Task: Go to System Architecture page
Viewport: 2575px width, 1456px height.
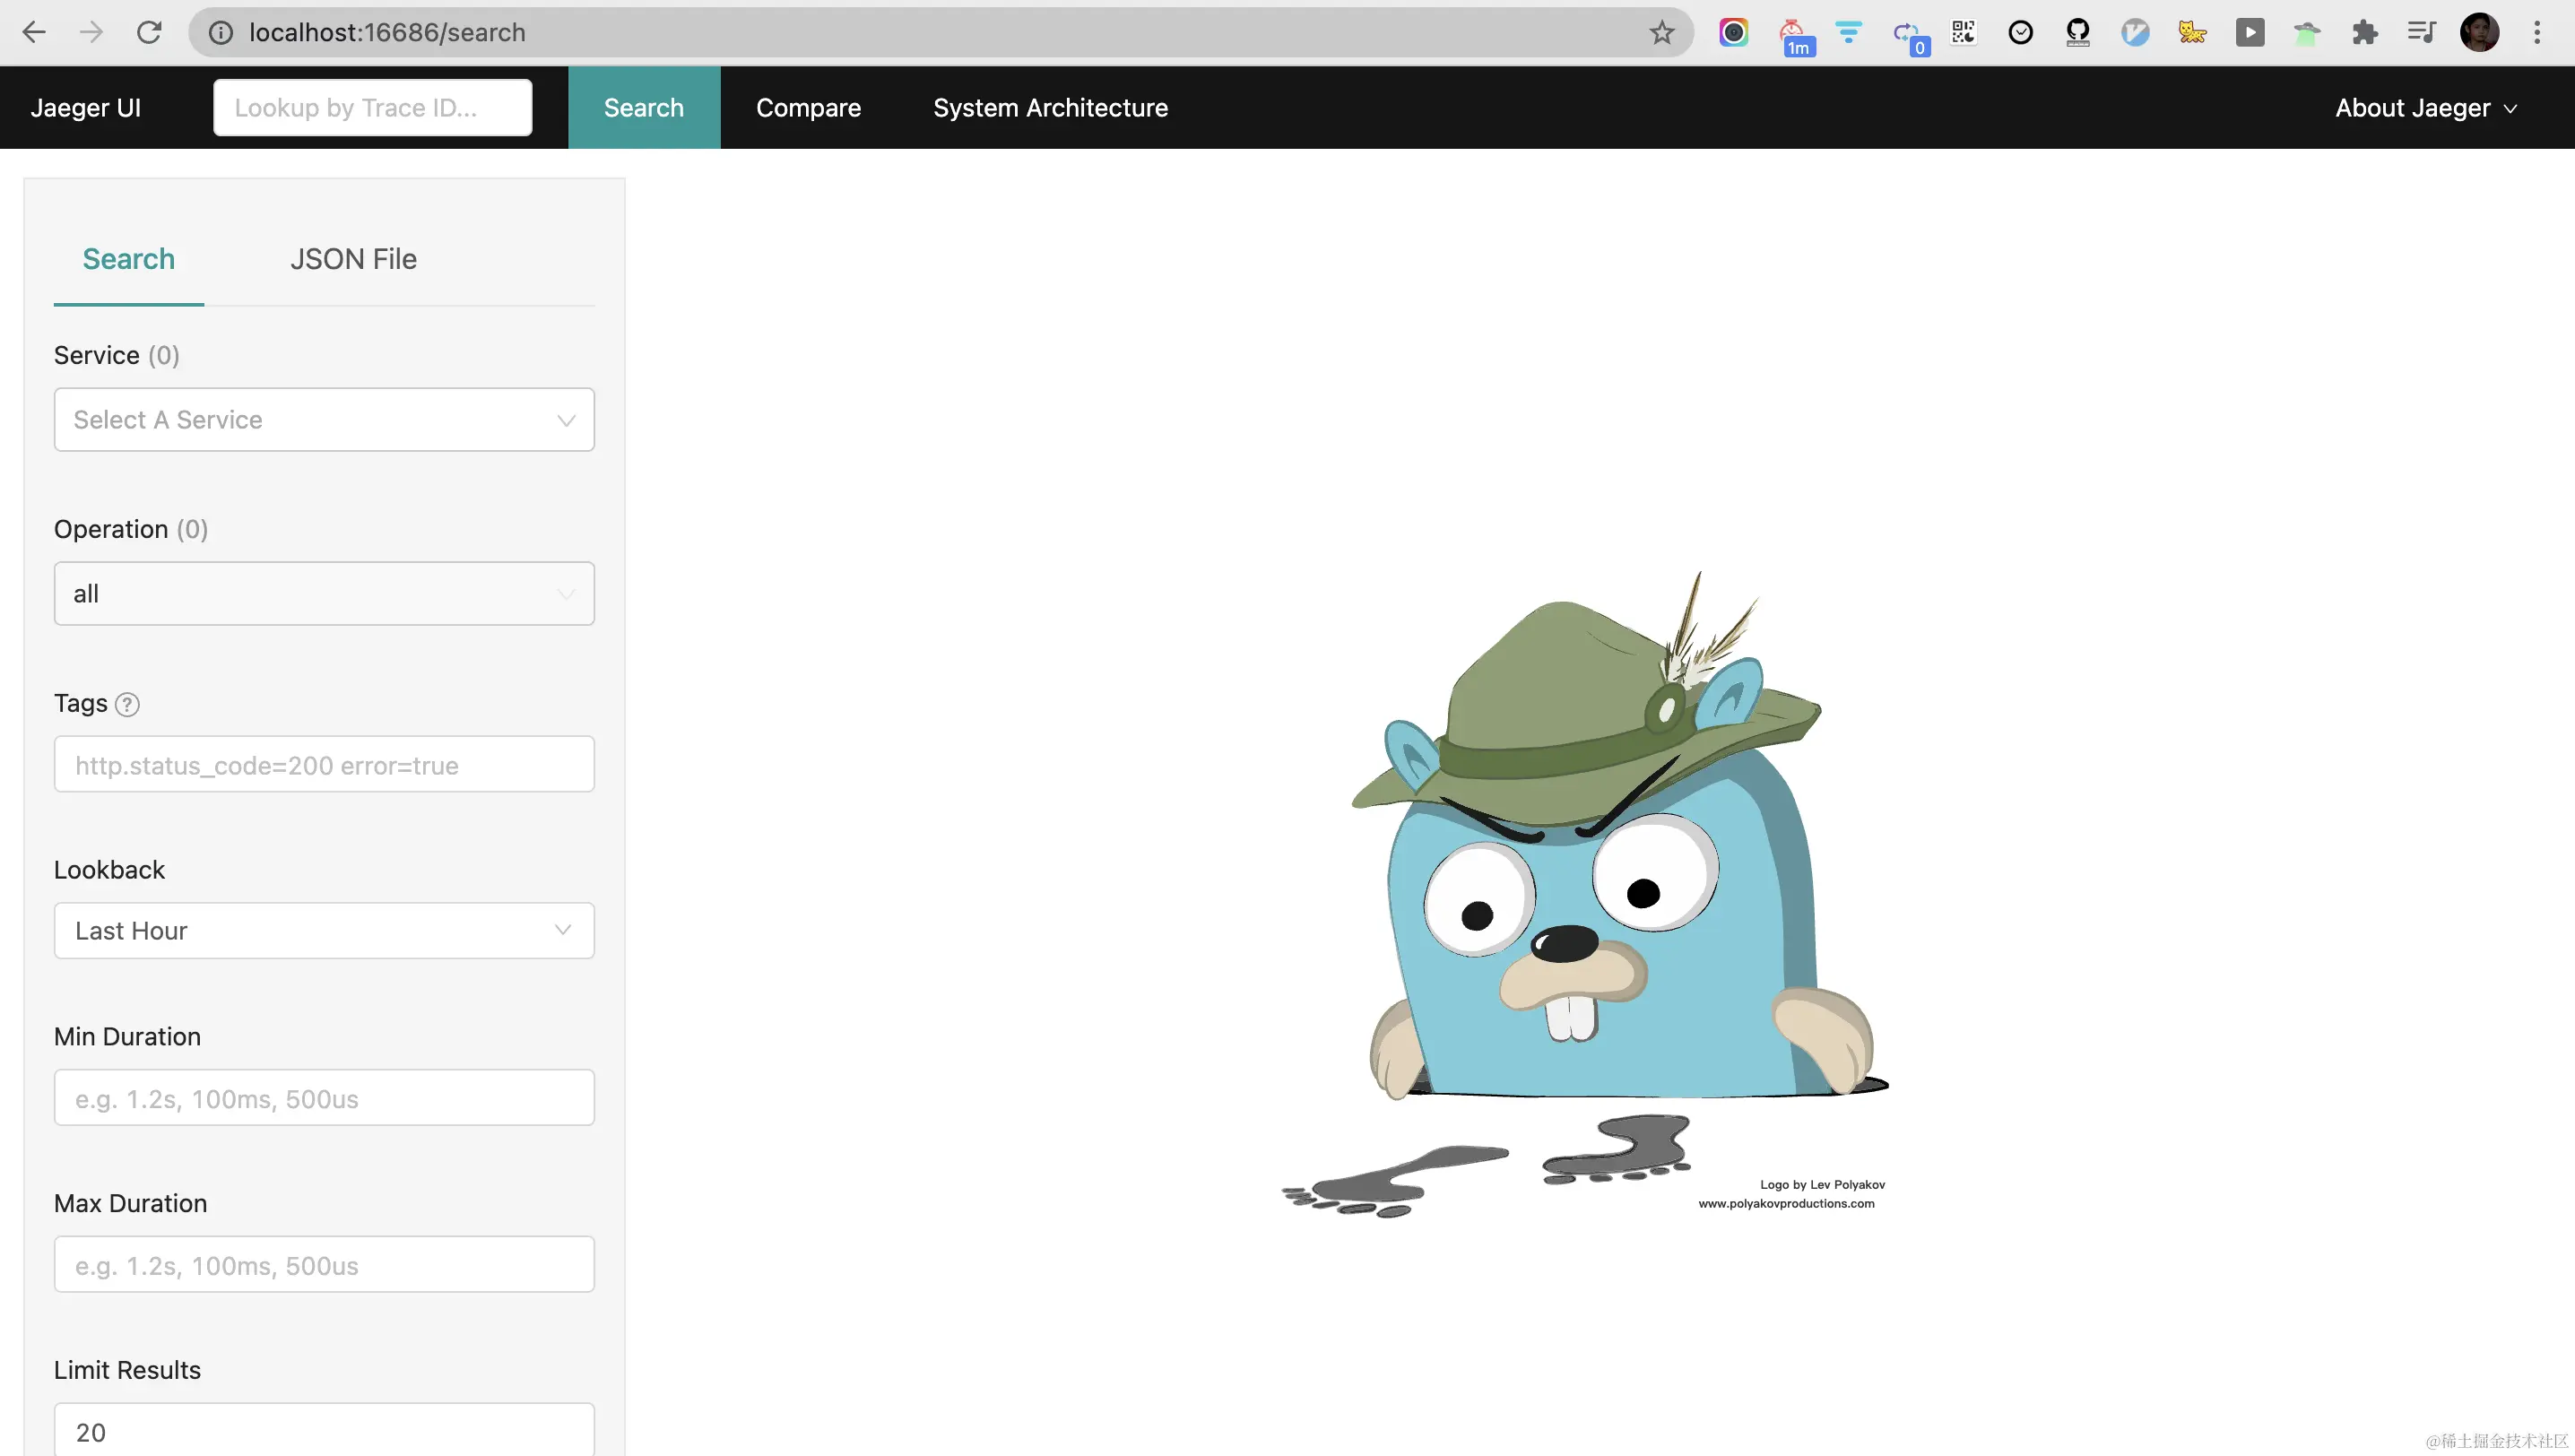Action: pyautogui.click(x=1050, y=108)
